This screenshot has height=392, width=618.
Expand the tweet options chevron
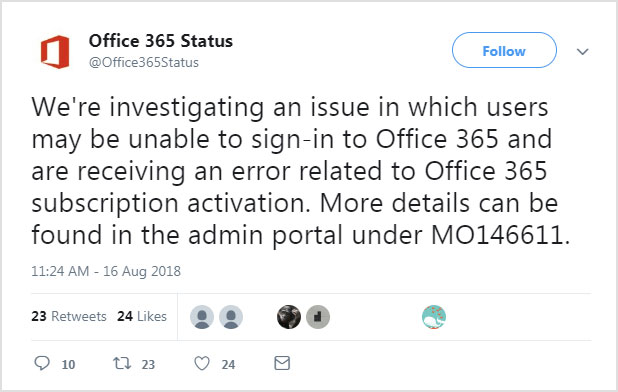[583, 52]
